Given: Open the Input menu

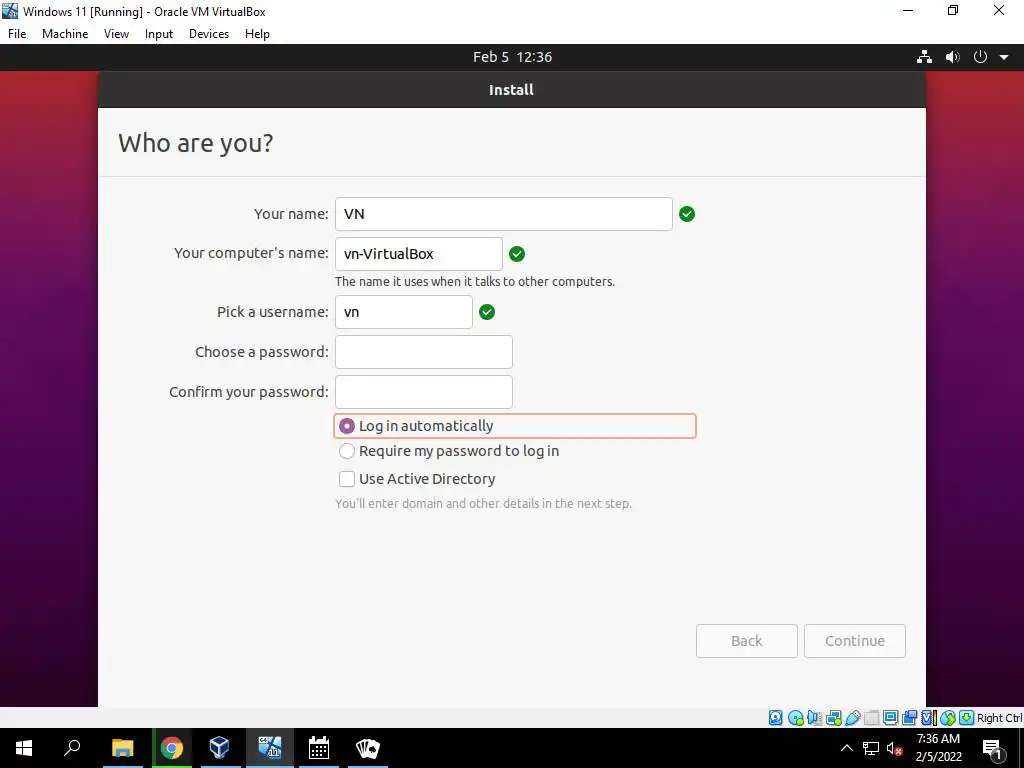Looking at the screenshot, I should click(x=159, y=34).
